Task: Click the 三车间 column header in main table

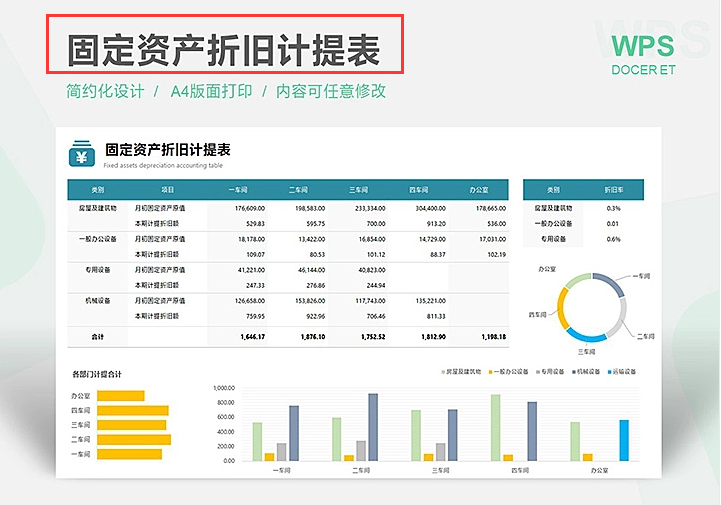Action: [x=358, y=190]
